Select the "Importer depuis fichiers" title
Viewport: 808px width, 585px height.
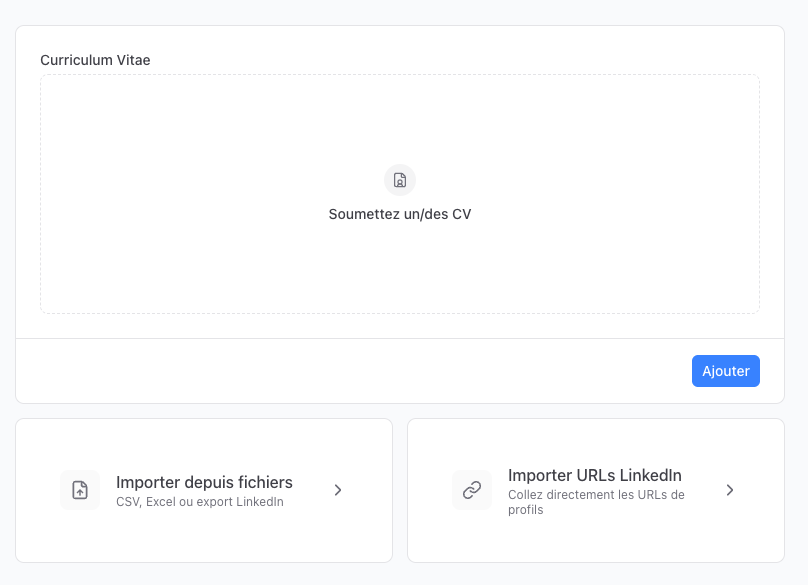[x=204, y=482]
